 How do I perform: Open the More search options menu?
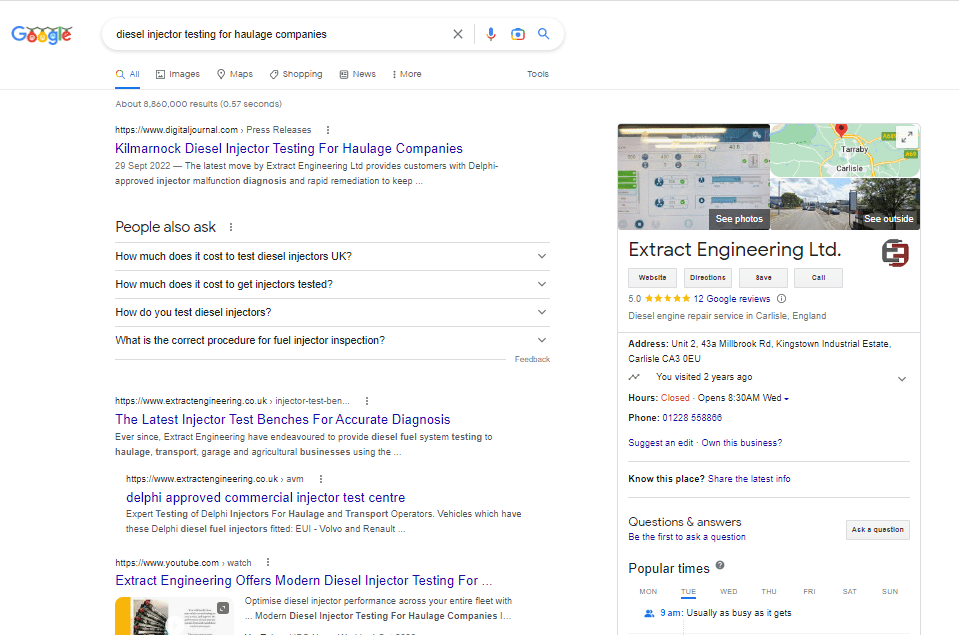407,74
